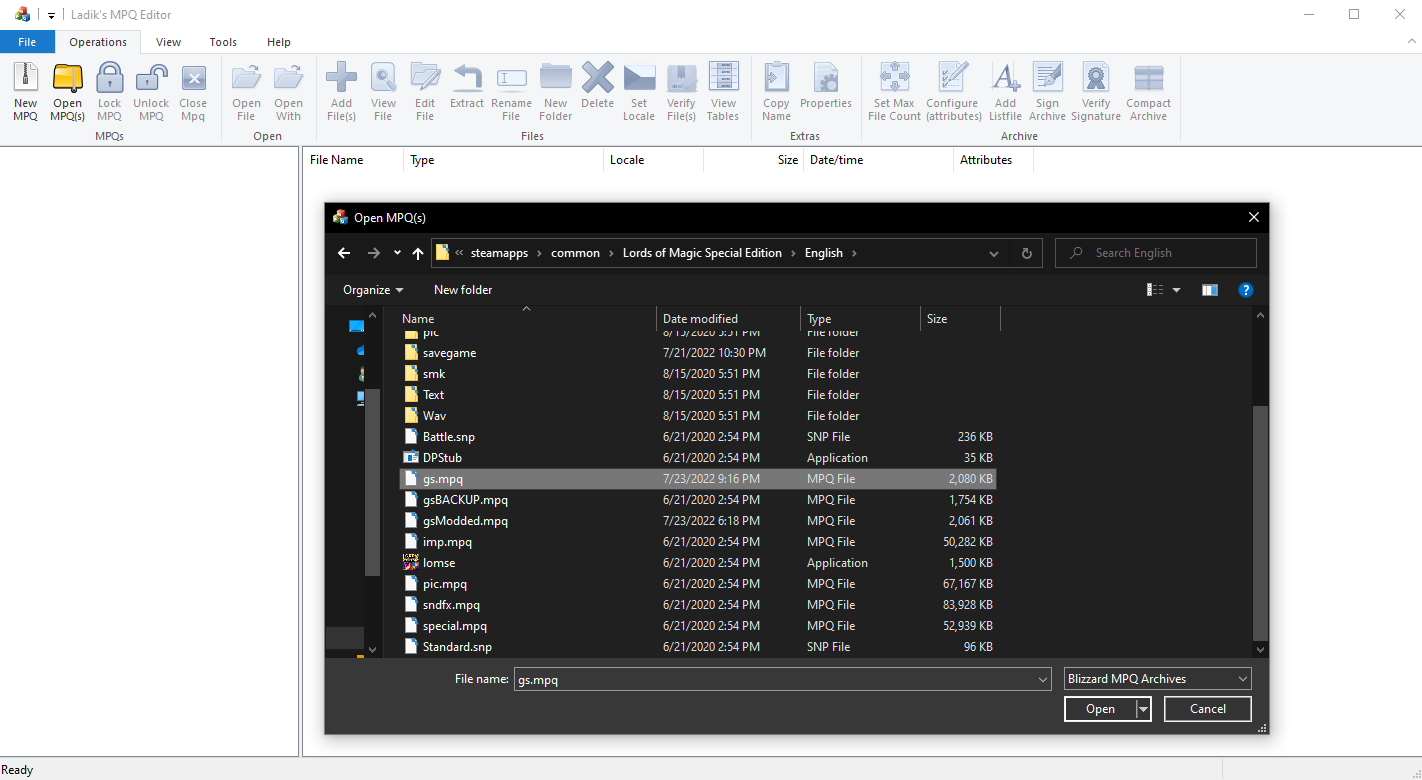Select imp.mpq in file list
The width and height of the screenshot is (1422, 780).
[x=698, y=542]
